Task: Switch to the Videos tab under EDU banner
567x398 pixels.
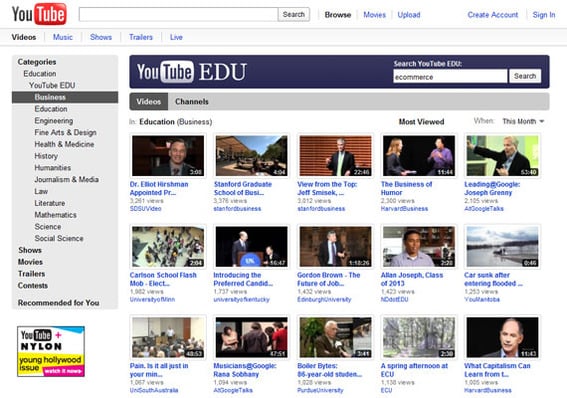Action: tap(149, 102)
